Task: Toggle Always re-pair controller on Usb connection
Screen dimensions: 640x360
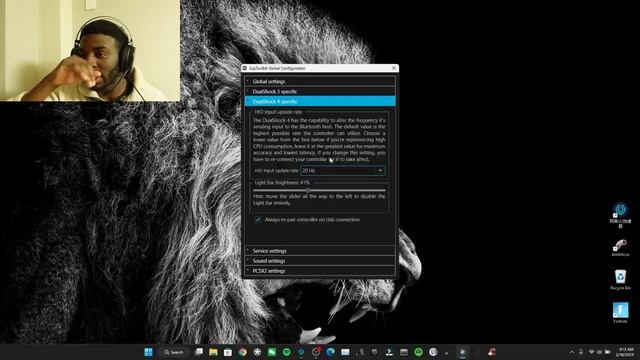Action: coord(258,220)
